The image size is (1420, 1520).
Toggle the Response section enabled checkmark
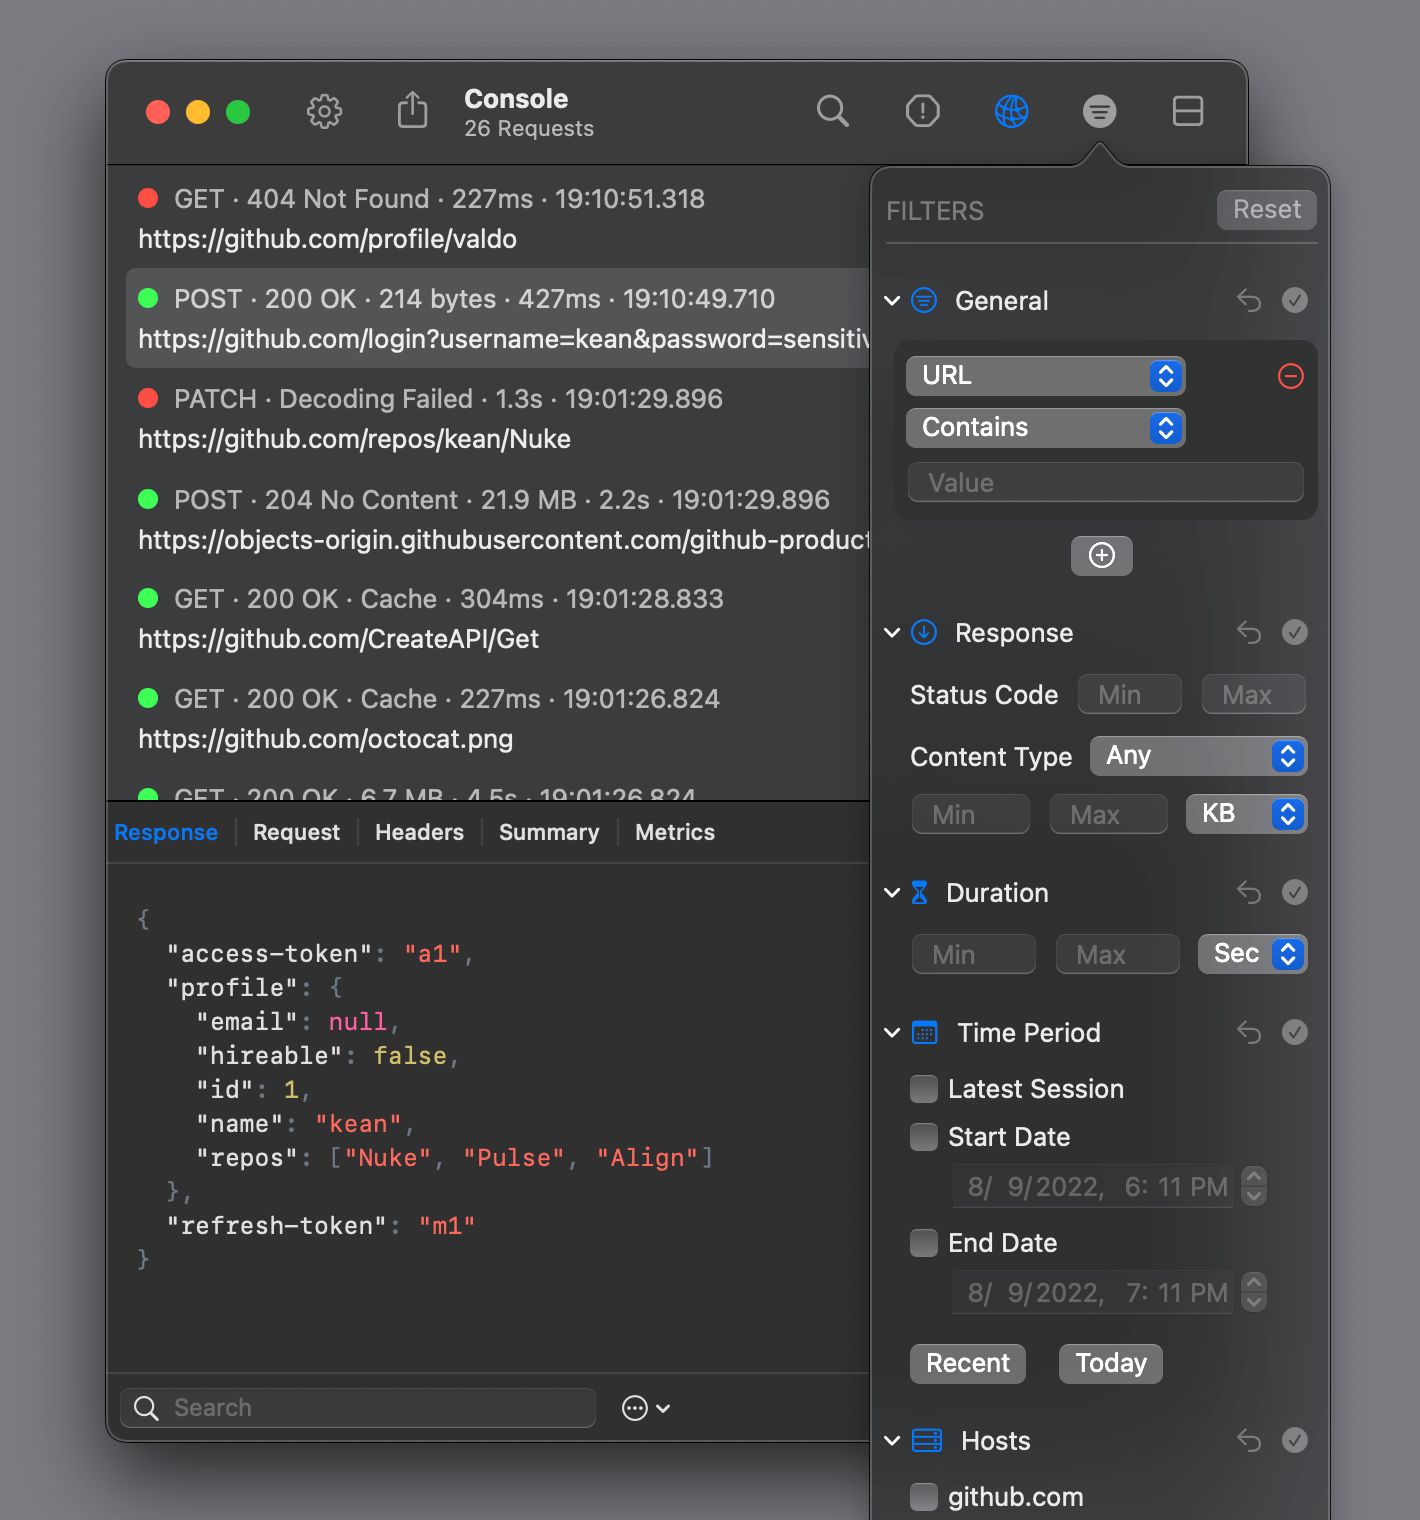(1295, 632)
